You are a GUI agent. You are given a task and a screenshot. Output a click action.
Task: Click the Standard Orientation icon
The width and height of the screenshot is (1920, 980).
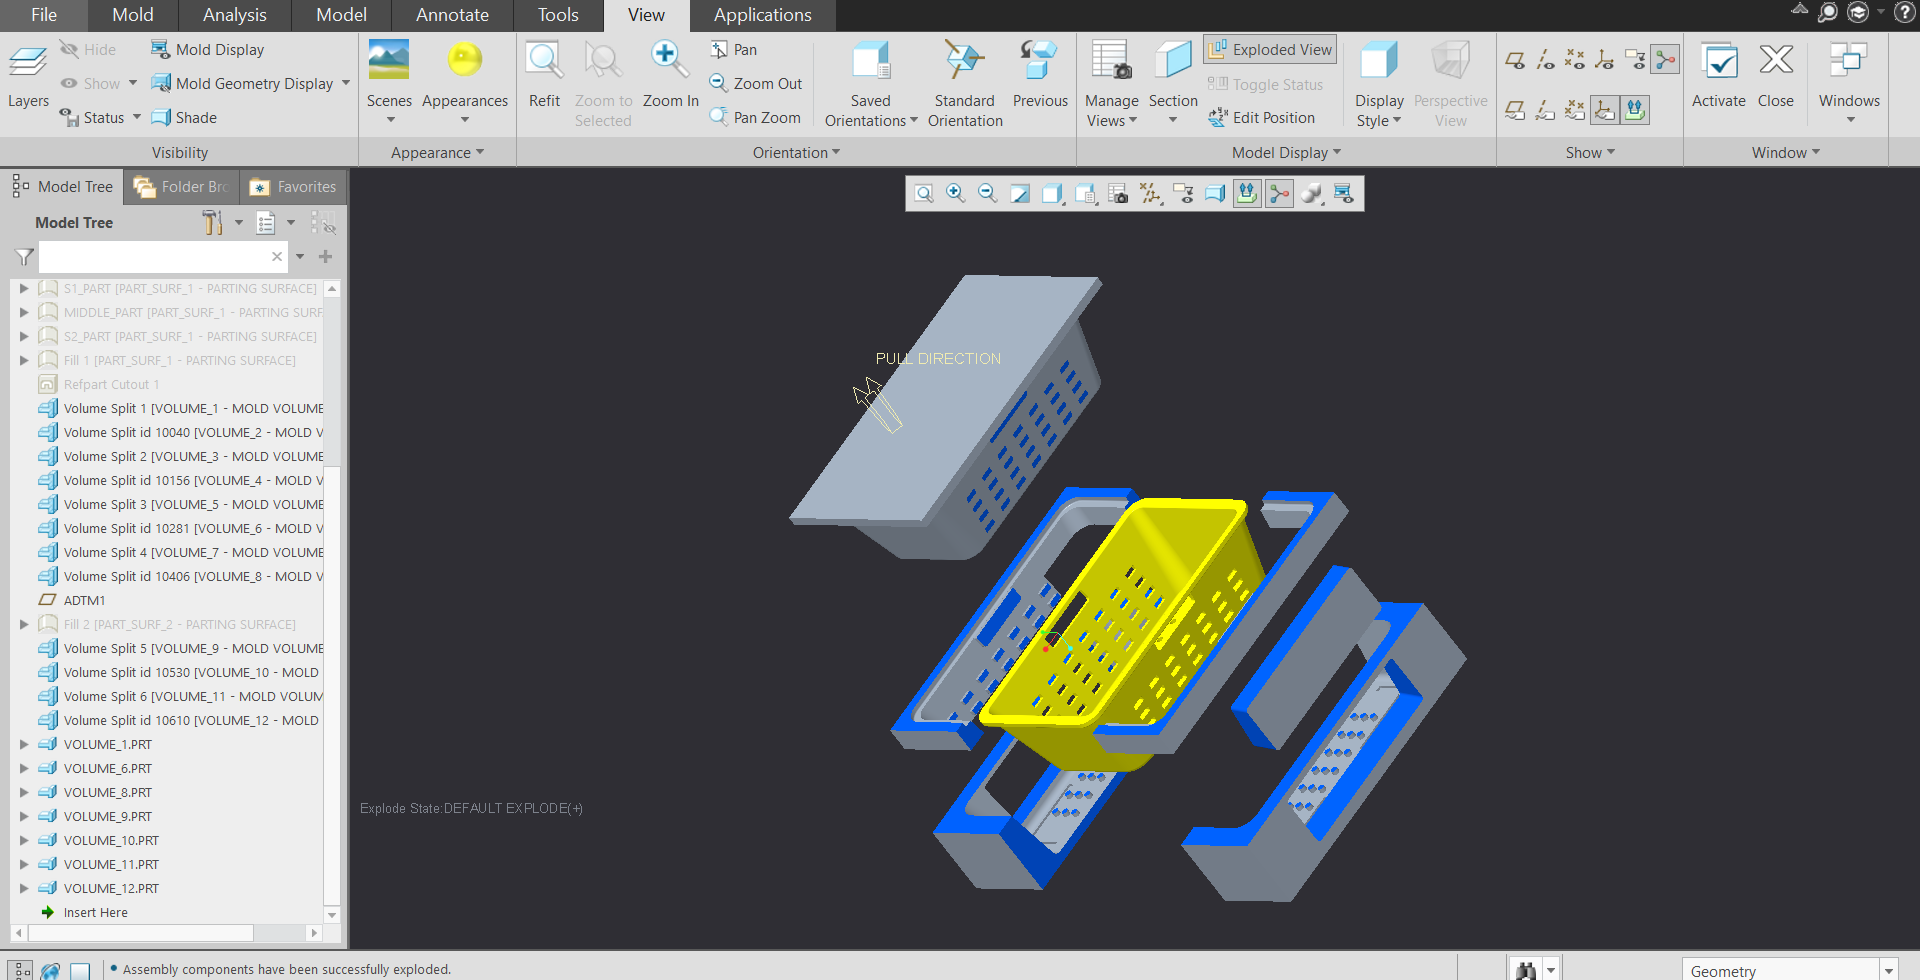click(x=965, y=60)
